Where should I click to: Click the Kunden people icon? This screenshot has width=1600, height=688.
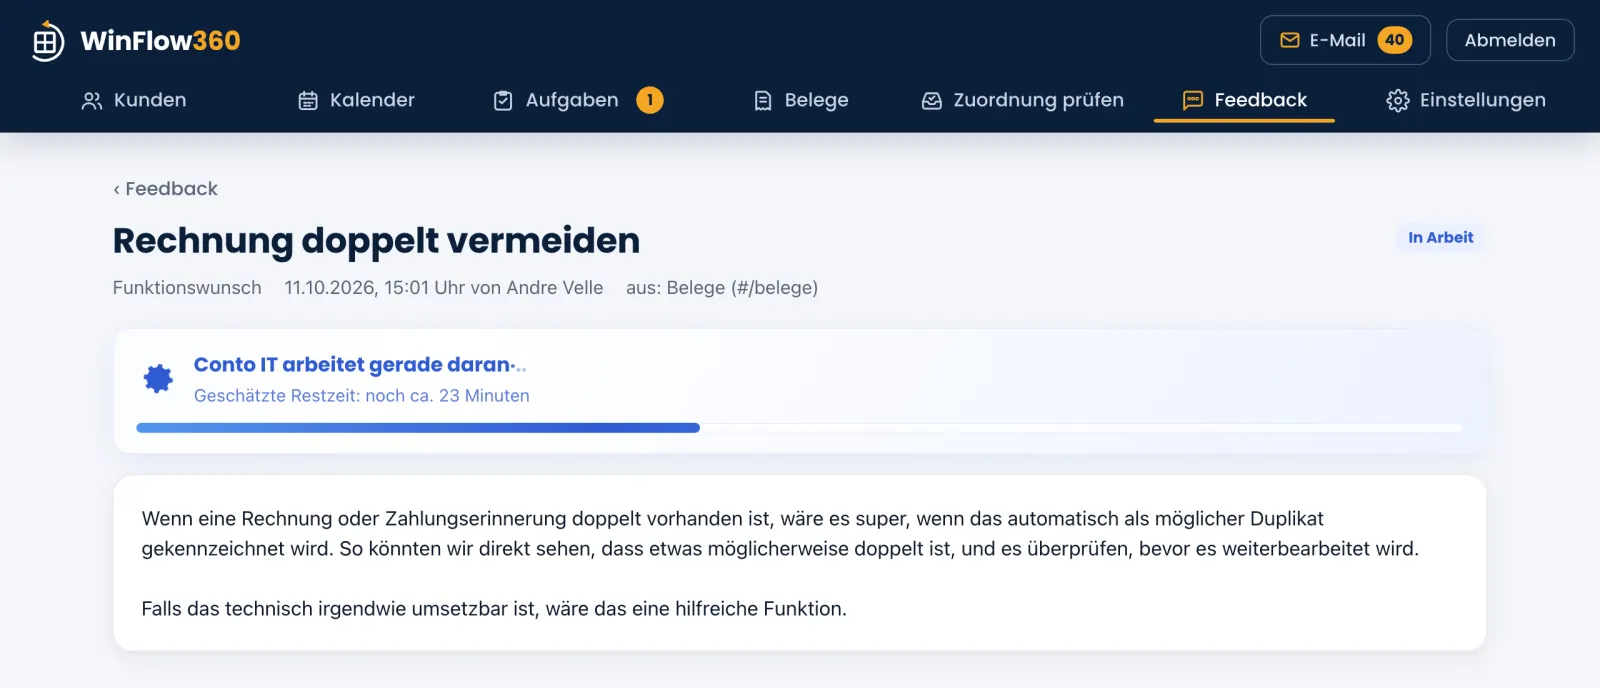click(x=92, y=101)
